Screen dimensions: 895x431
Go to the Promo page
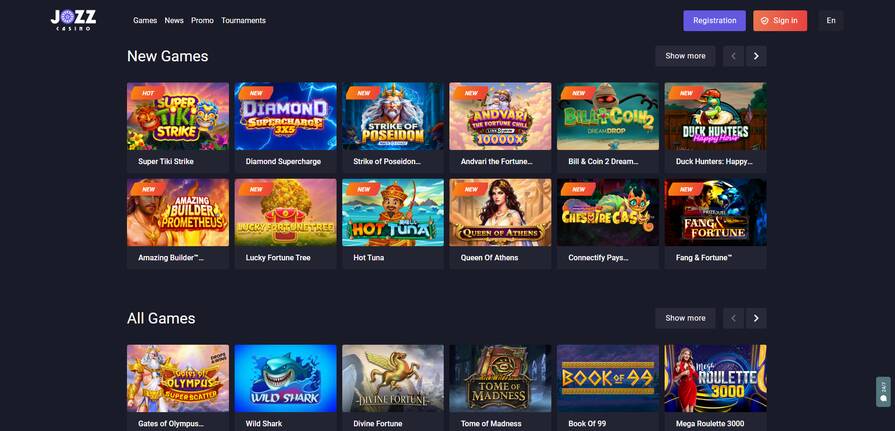click(203, 21)
